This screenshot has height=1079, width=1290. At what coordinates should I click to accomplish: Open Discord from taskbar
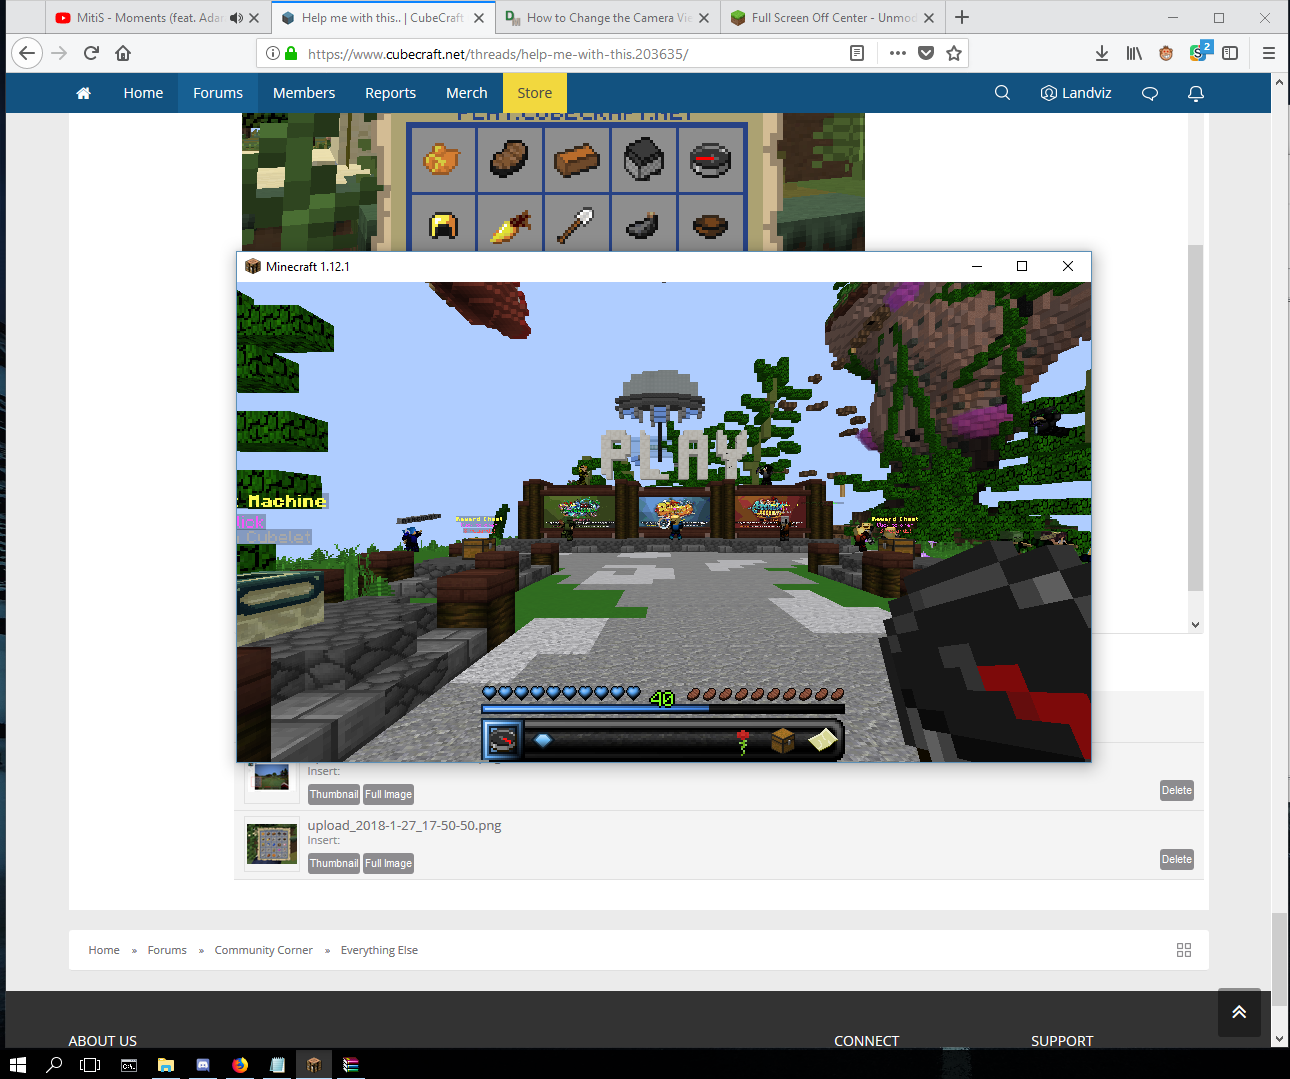tap(203, 1065)
